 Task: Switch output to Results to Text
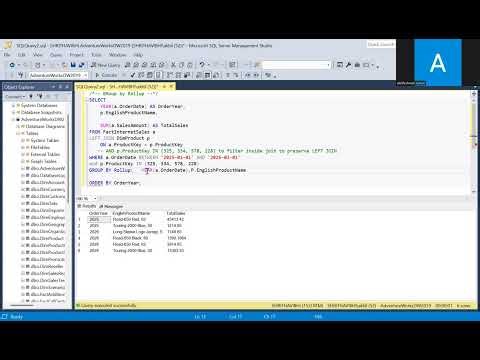pos(199,75)
